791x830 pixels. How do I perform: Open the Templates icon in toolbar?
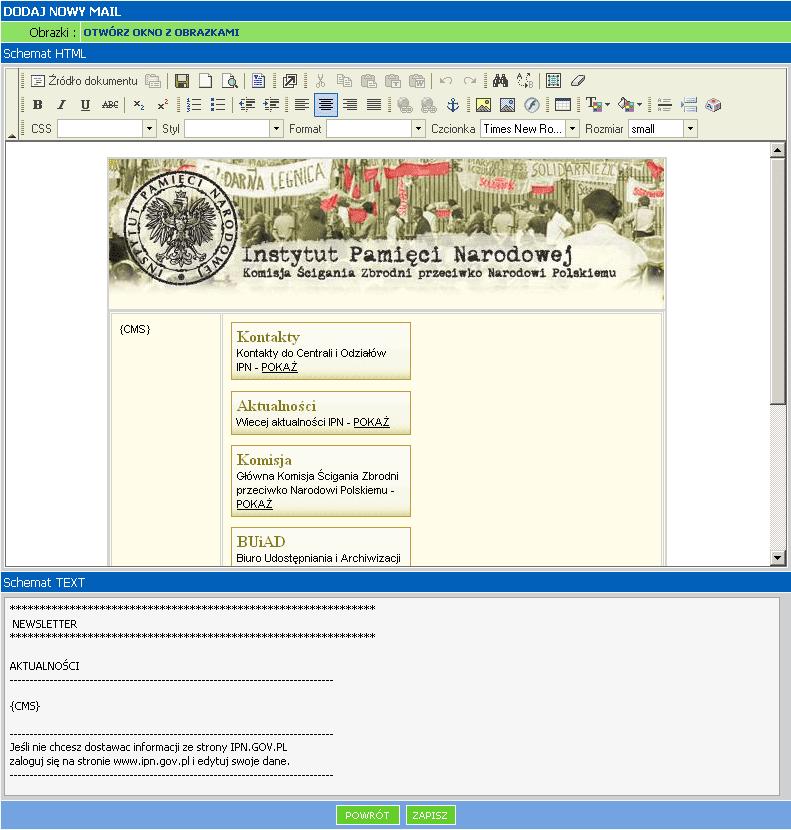coord(258,81)
